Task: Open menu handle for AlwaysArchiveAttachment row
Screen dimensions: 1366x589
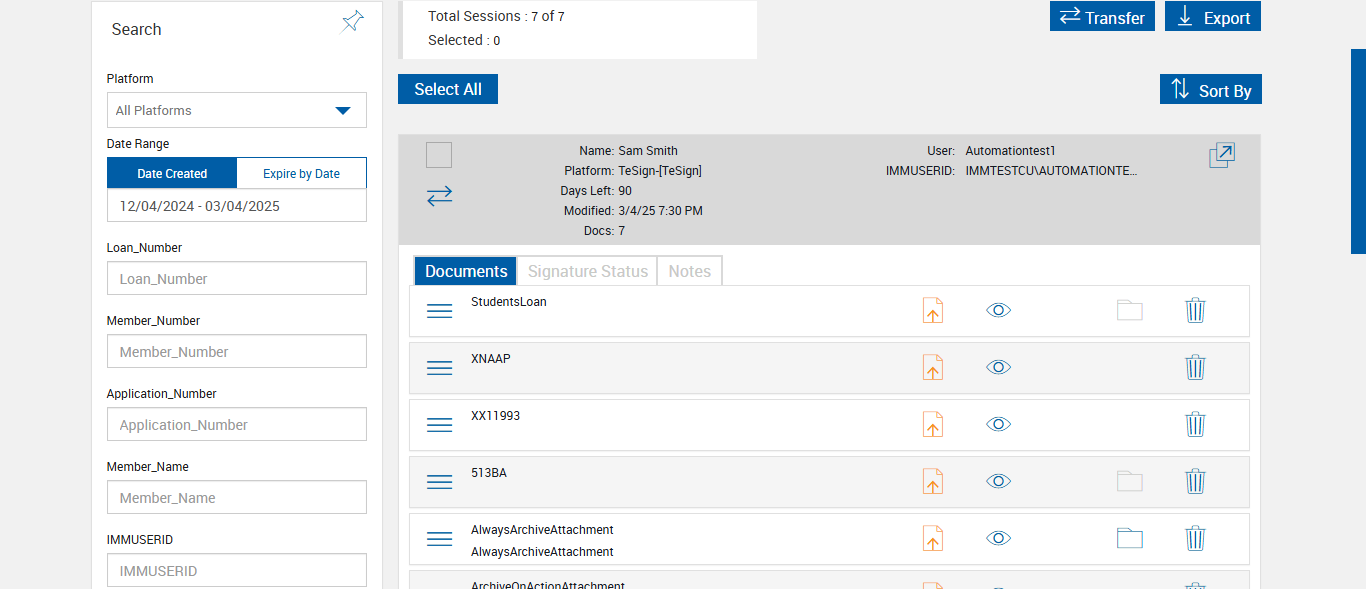Action: [440, 539]
